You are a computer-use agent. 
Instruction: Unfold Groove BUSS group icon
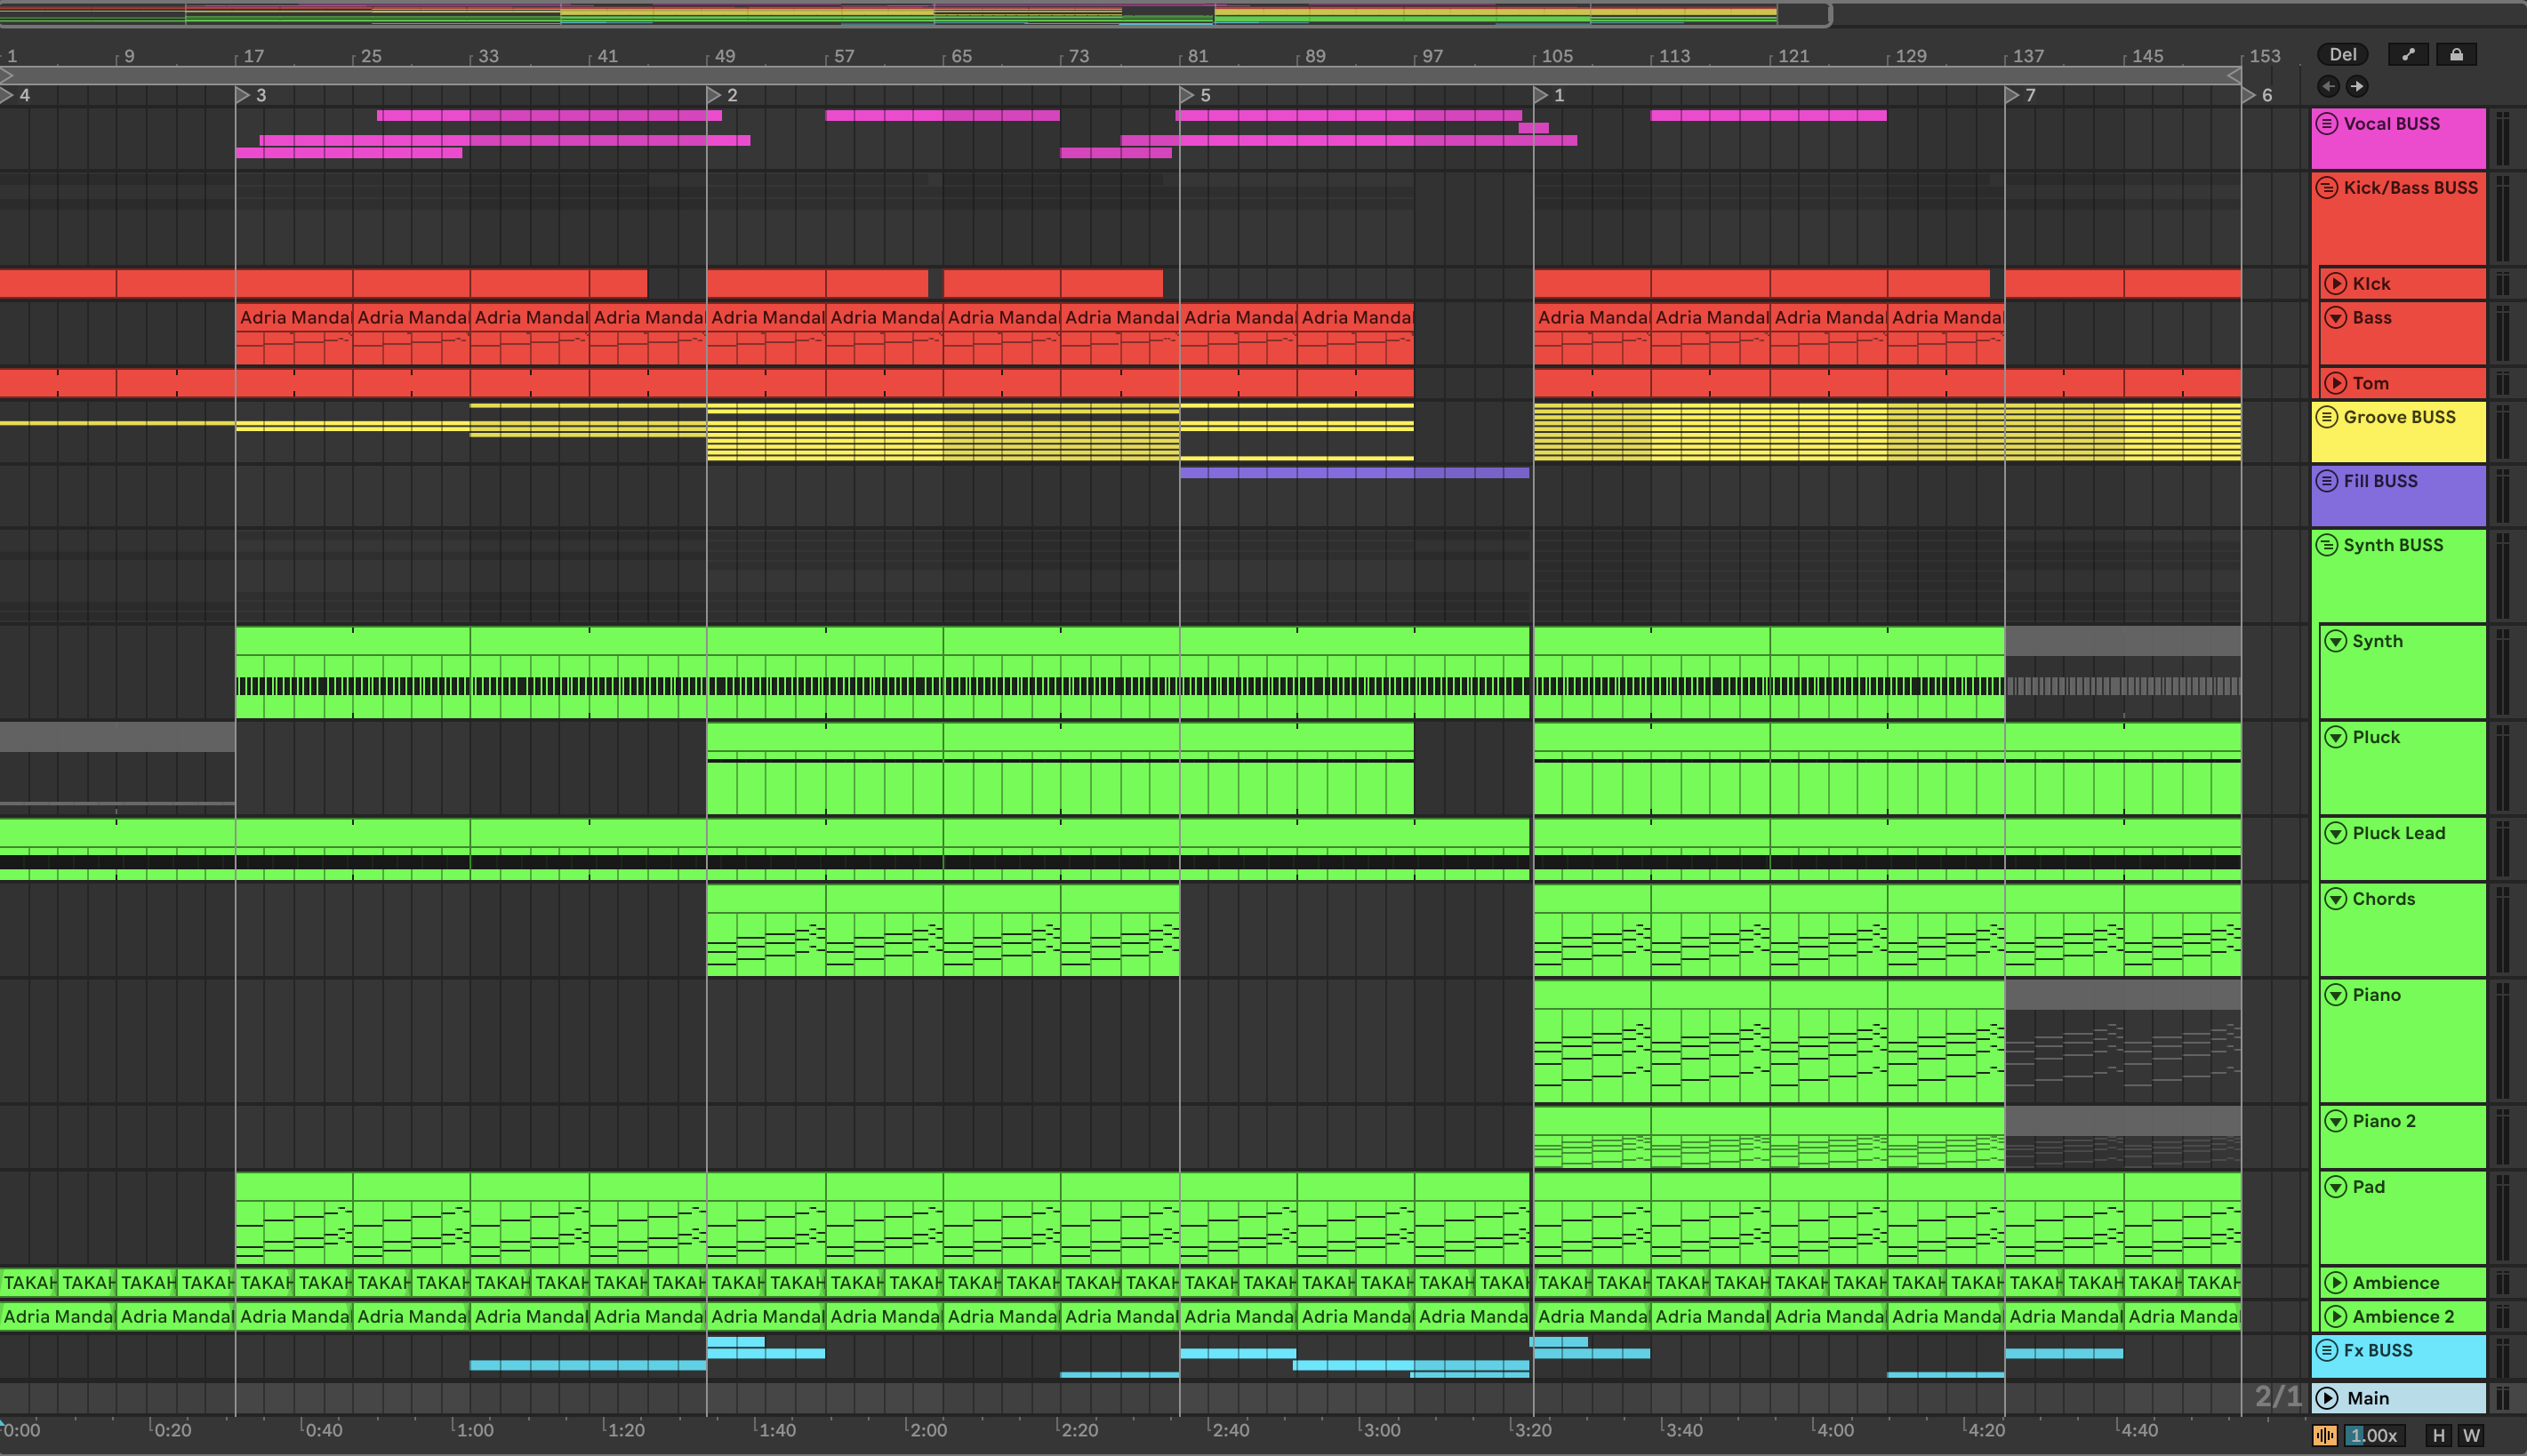[2327, 417]
